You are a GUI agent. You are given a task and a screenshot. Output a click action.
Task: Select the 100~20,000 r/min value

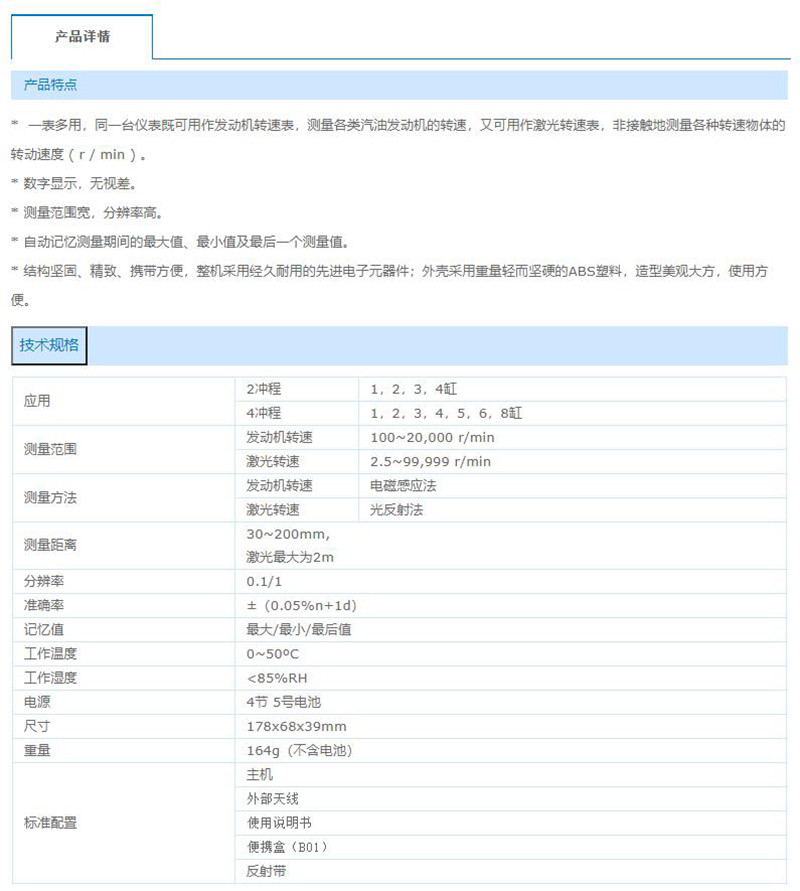click(432, 437)
